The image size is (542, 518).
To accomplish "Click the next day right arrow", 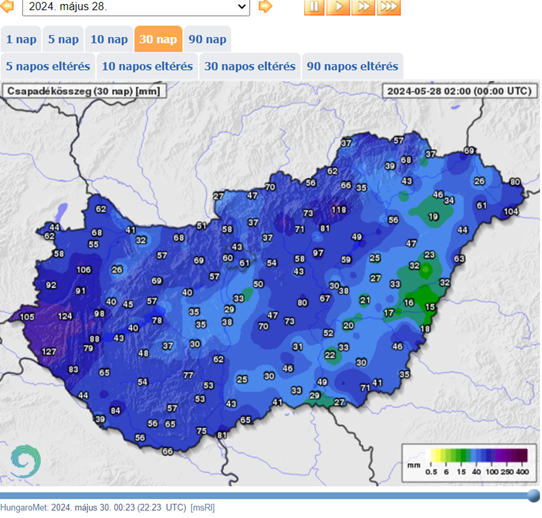I will coord(265,6).
